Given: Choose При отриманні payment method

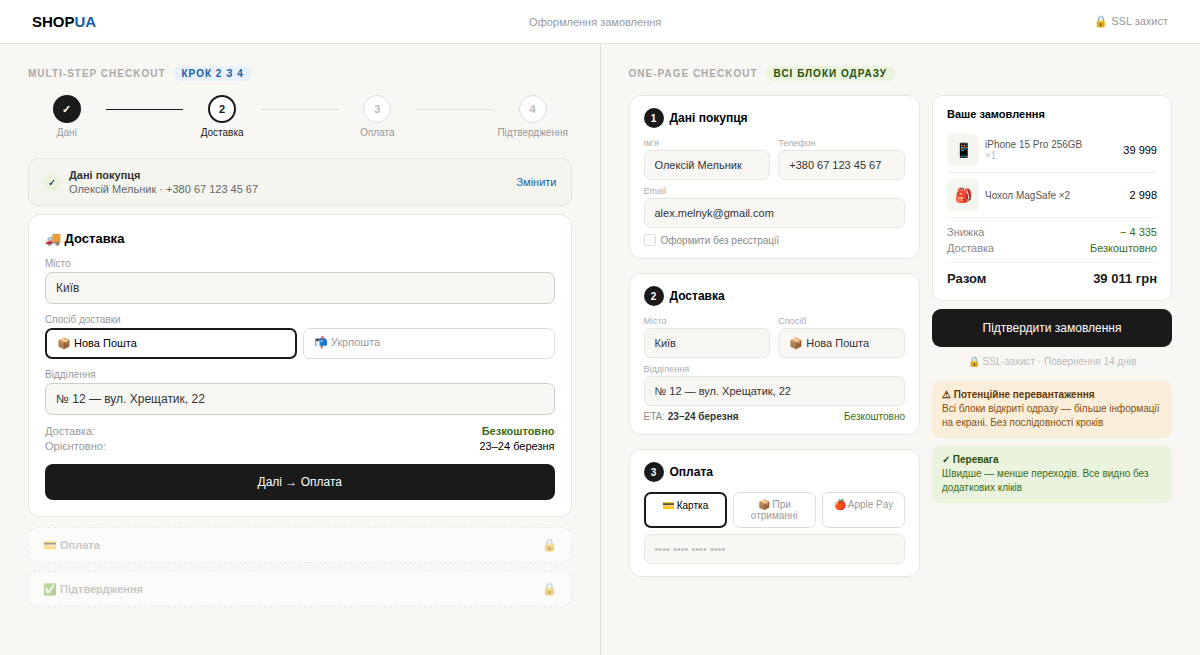Looking at the screenshot, I should [x=774, y=509].
